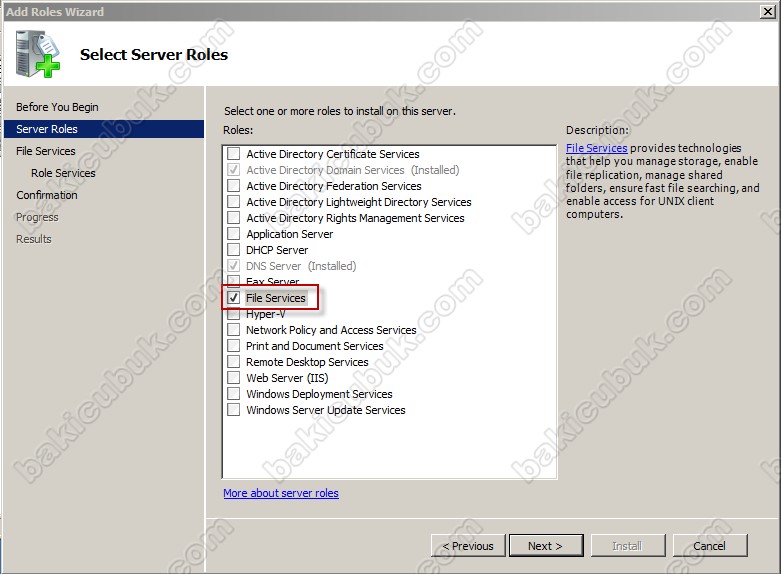Click the Add Roles server icon

coord(37,54)
